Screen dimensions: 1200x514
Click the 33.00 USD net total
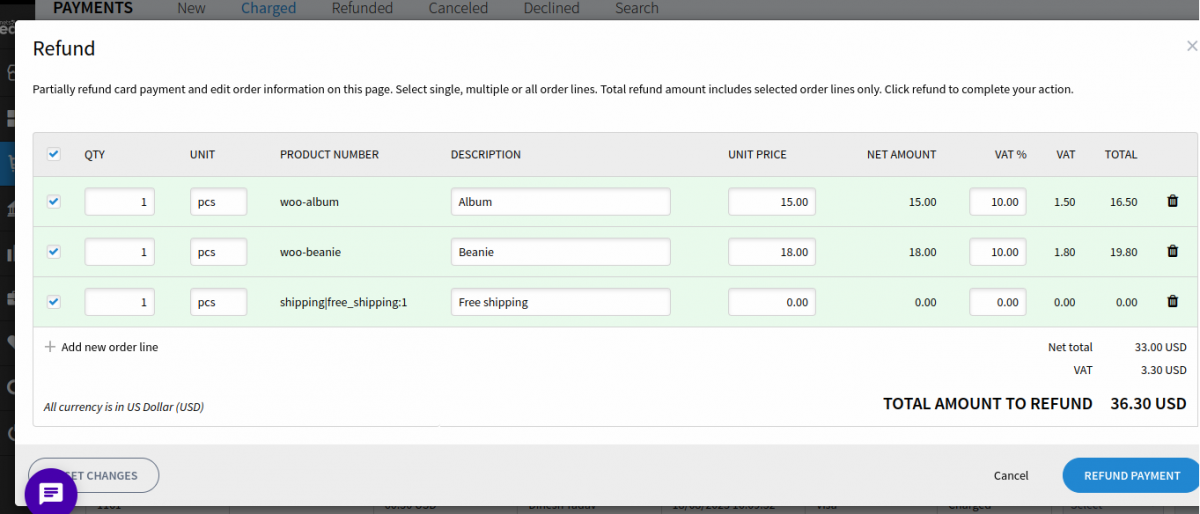click(1161, 347)
